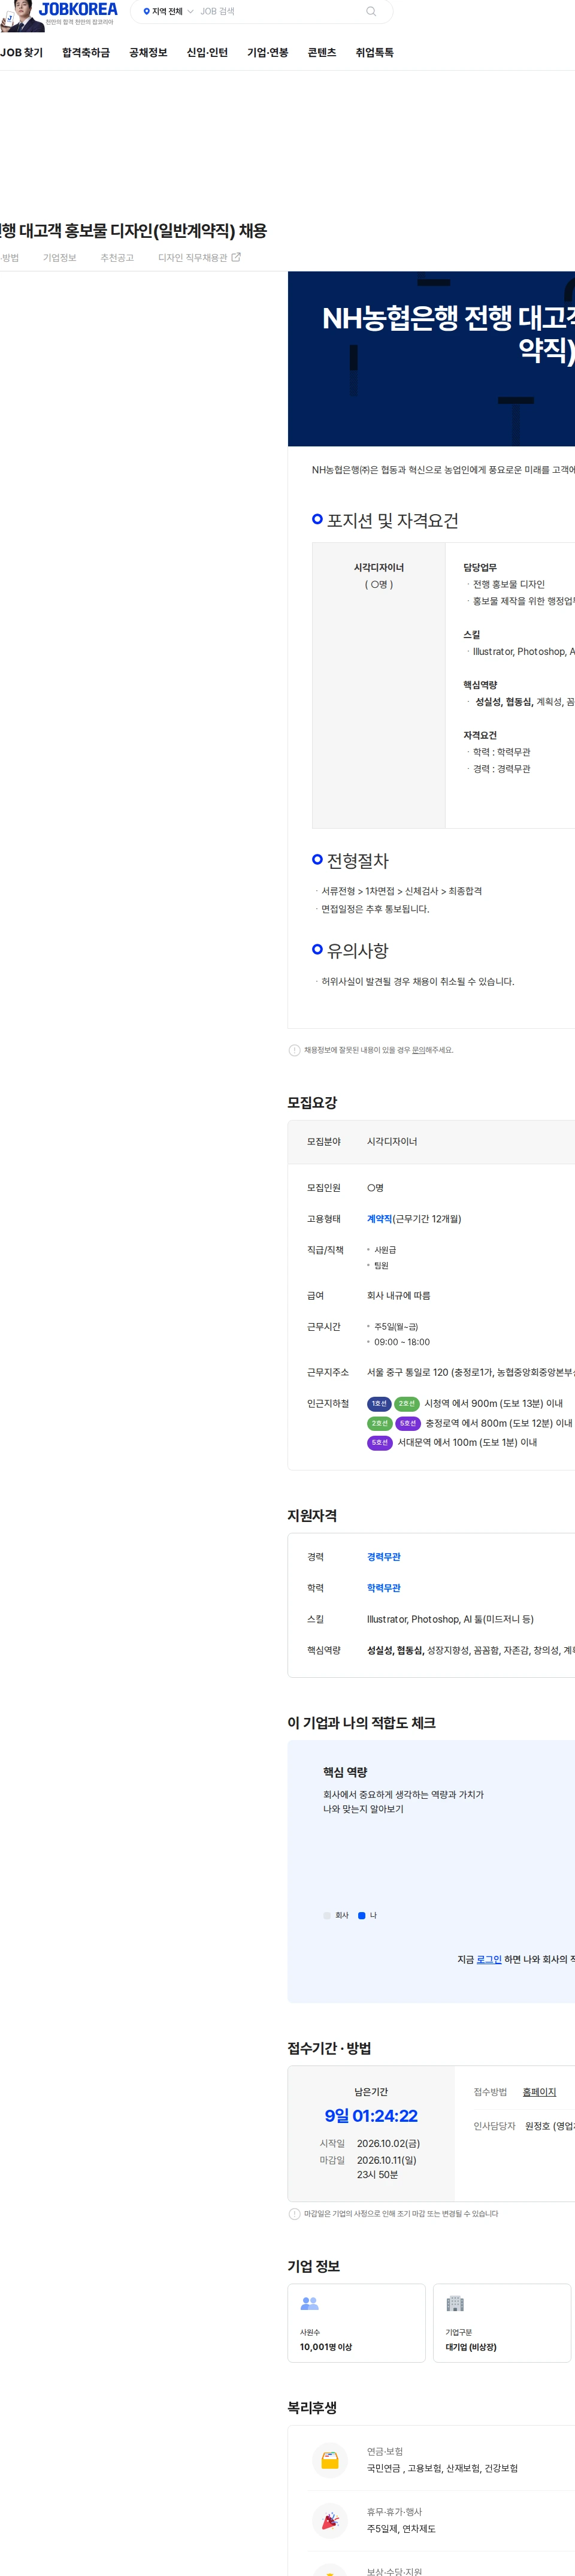
Task: Click the 휴무·휴가·행사 party icon
Action: [330, 2520]
